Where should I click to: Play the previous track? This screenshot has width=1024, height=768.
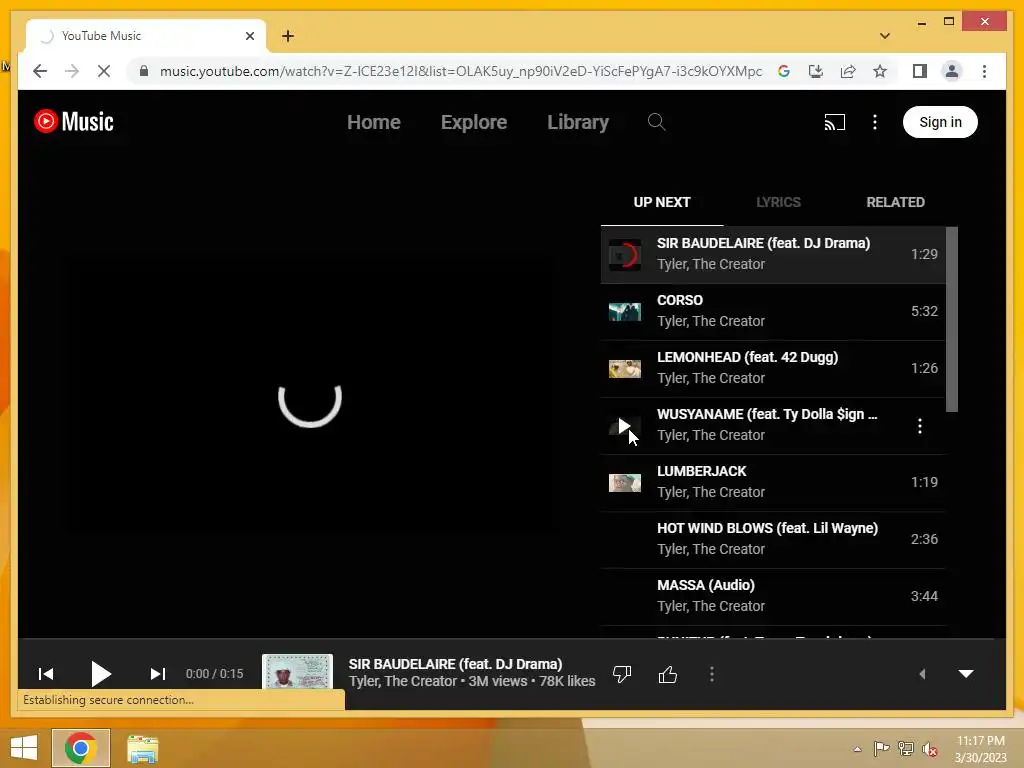pyautogui.click(x=46, y=674)
